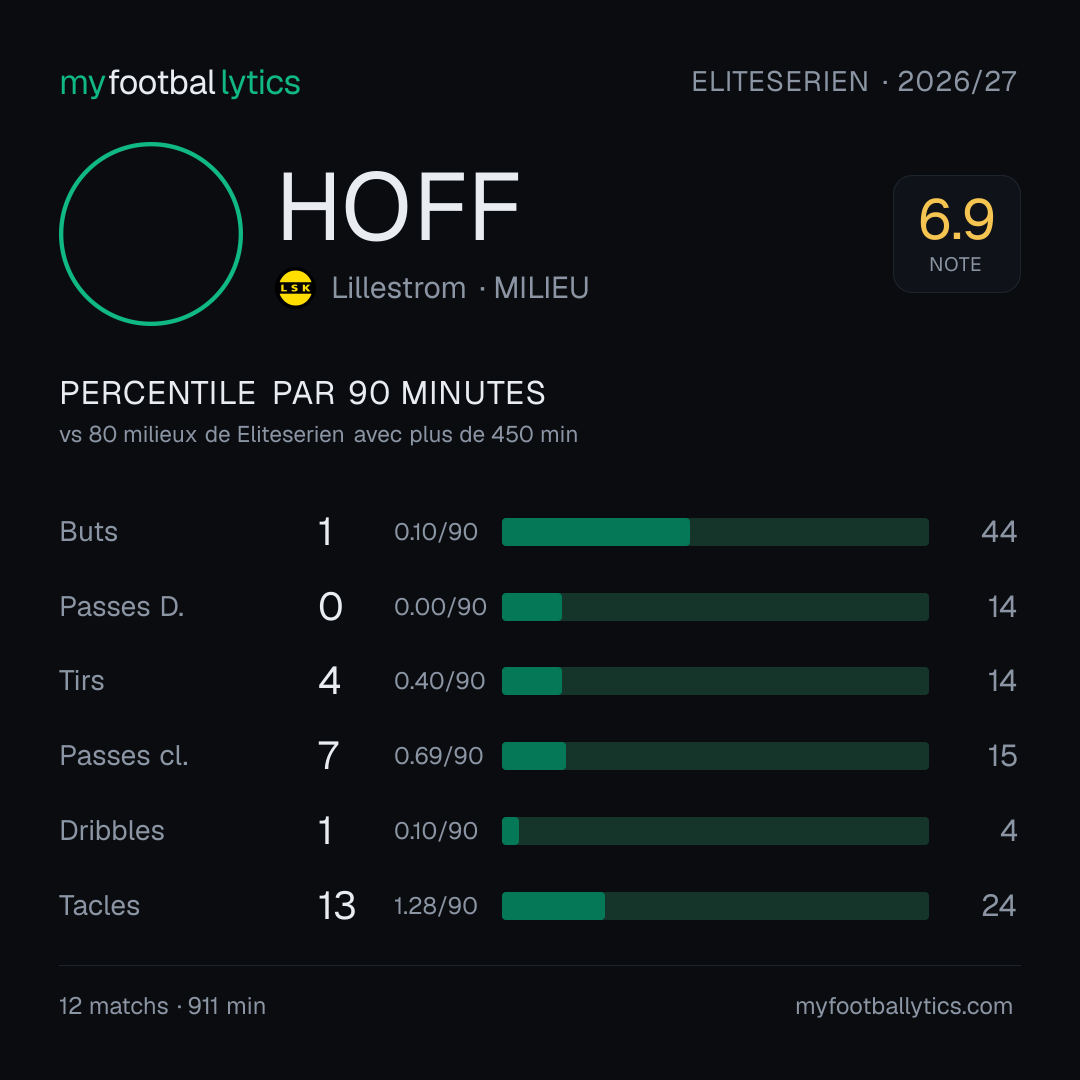Click the Passes D. percentile bar
Screen dimensions: 1080x1080
pyautogui.click(x=715, y=607)
